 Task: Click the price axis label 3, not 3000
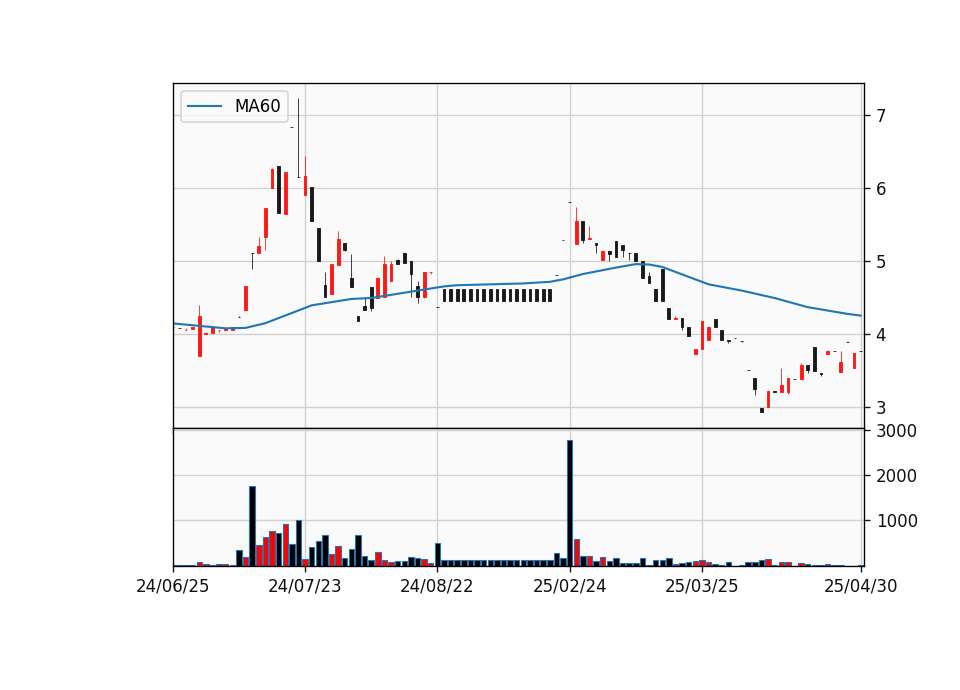click(x=881, y=407)
